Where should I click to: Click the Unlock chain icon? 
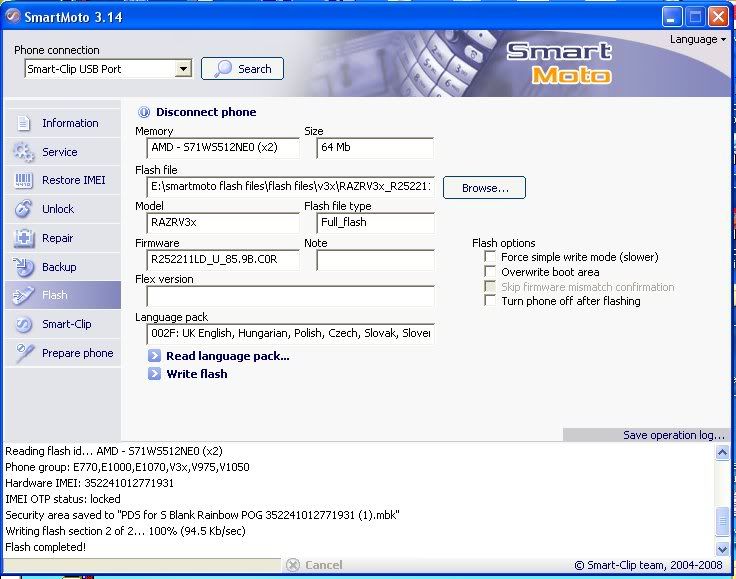[23, 209]
